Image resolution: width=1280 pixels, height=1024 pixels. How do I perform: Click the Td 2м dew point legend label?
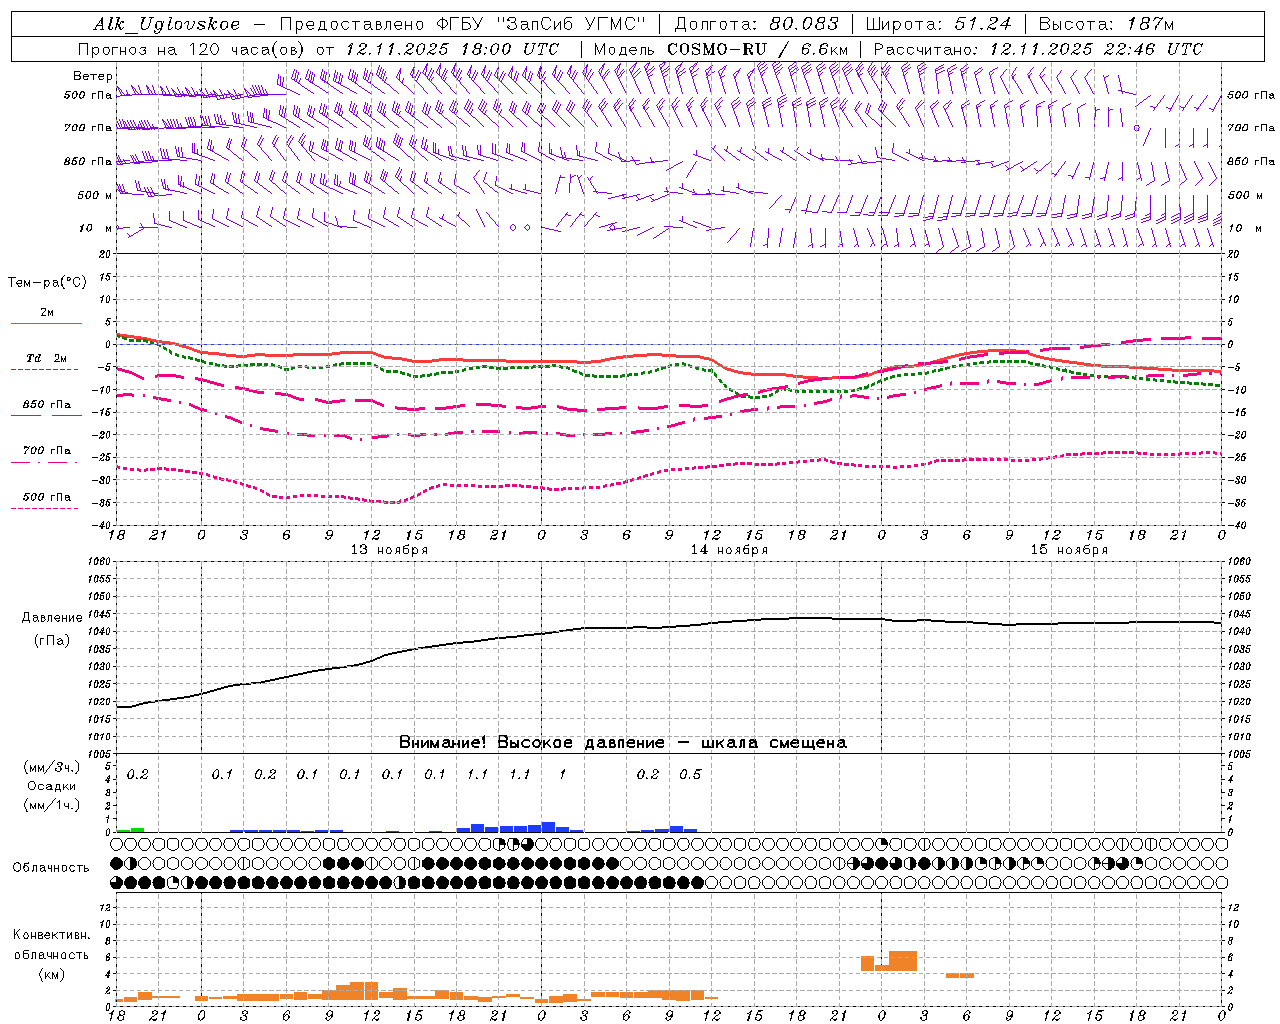(47, 358)
